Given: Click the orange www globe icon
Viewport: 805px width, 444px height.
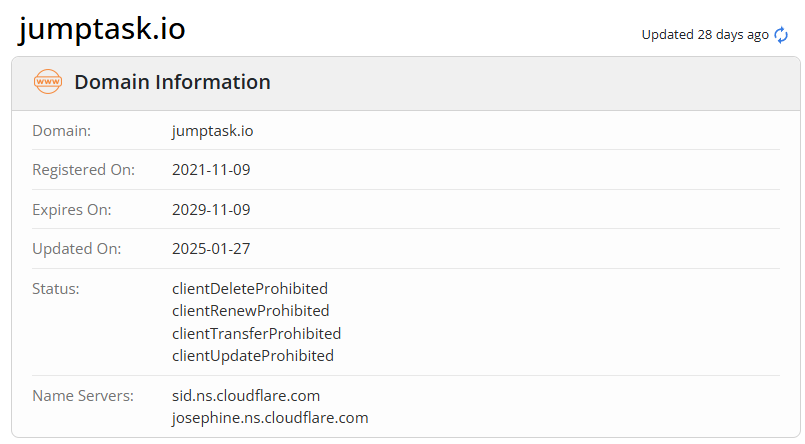Looking at the screenshot, I should point(48,82).
